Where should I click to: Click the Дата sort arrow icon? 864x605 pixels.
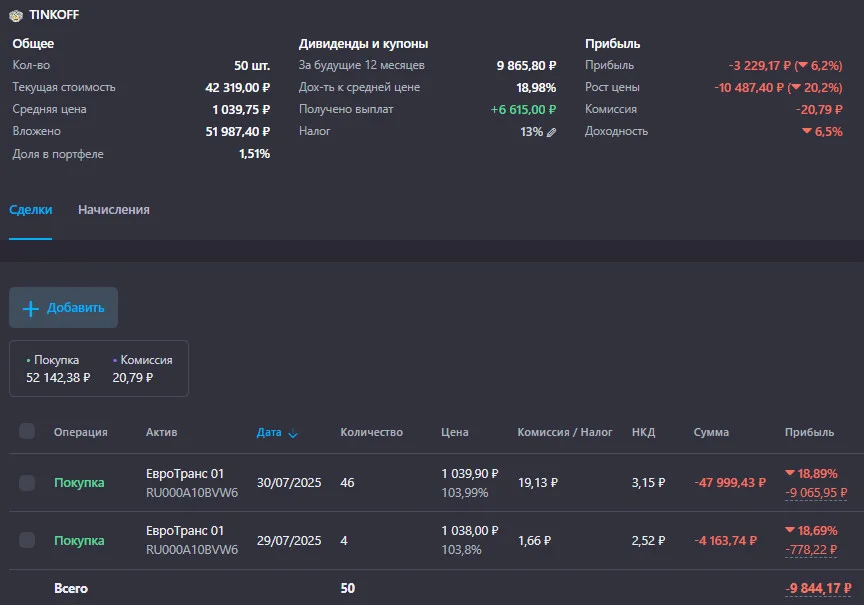click(293, 434)
